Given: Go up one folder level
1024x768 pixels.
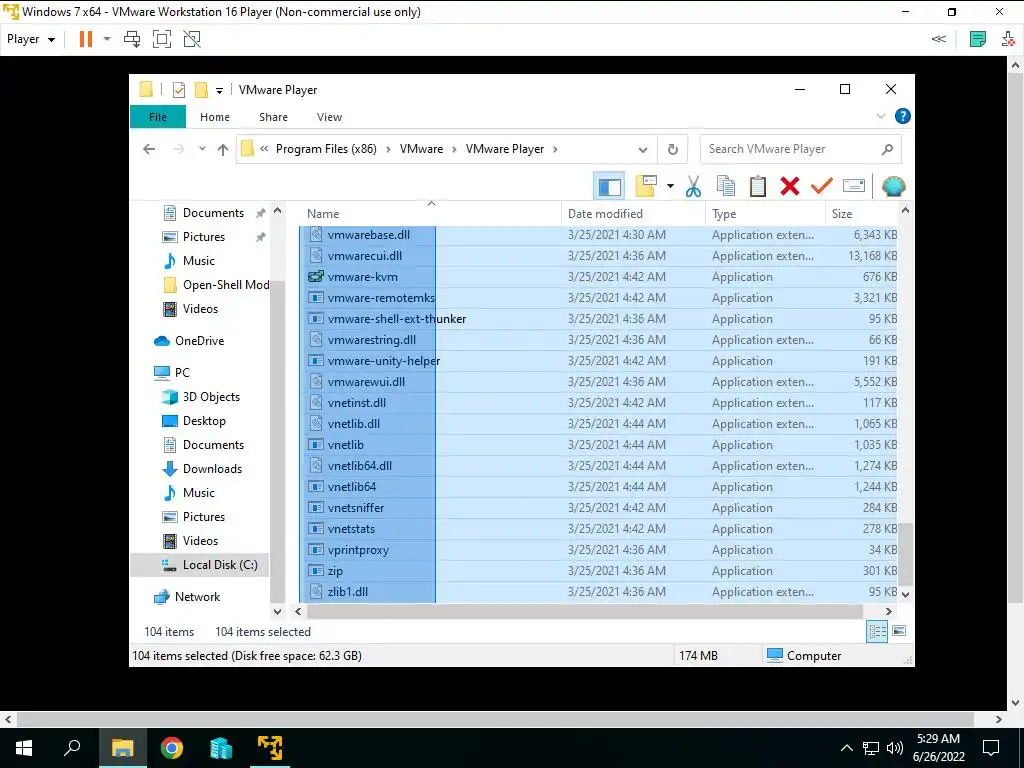Looking at the screenshot, I should point(223,150).
